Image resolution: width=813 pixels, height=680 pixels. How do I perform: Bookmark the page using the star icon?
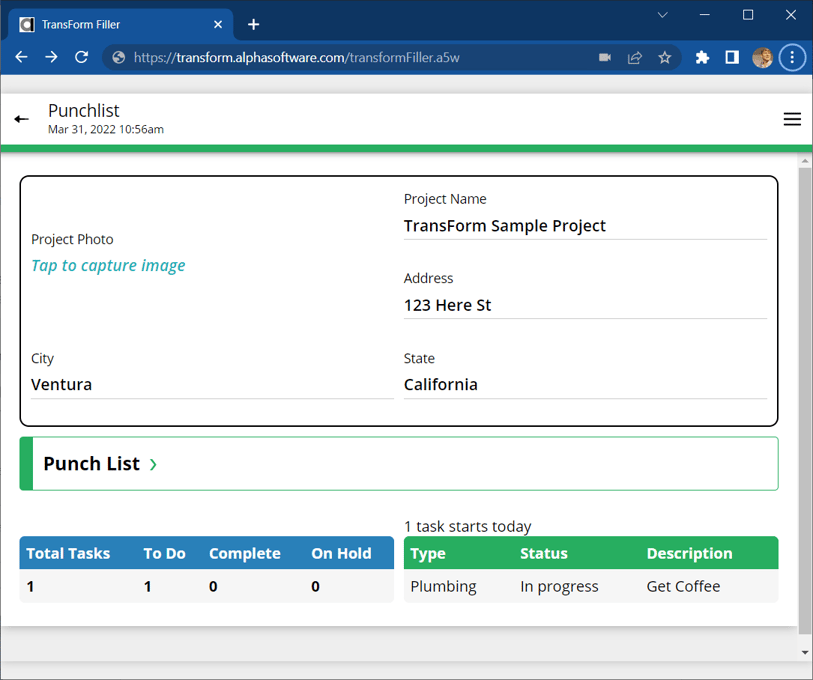click(664, 57)
